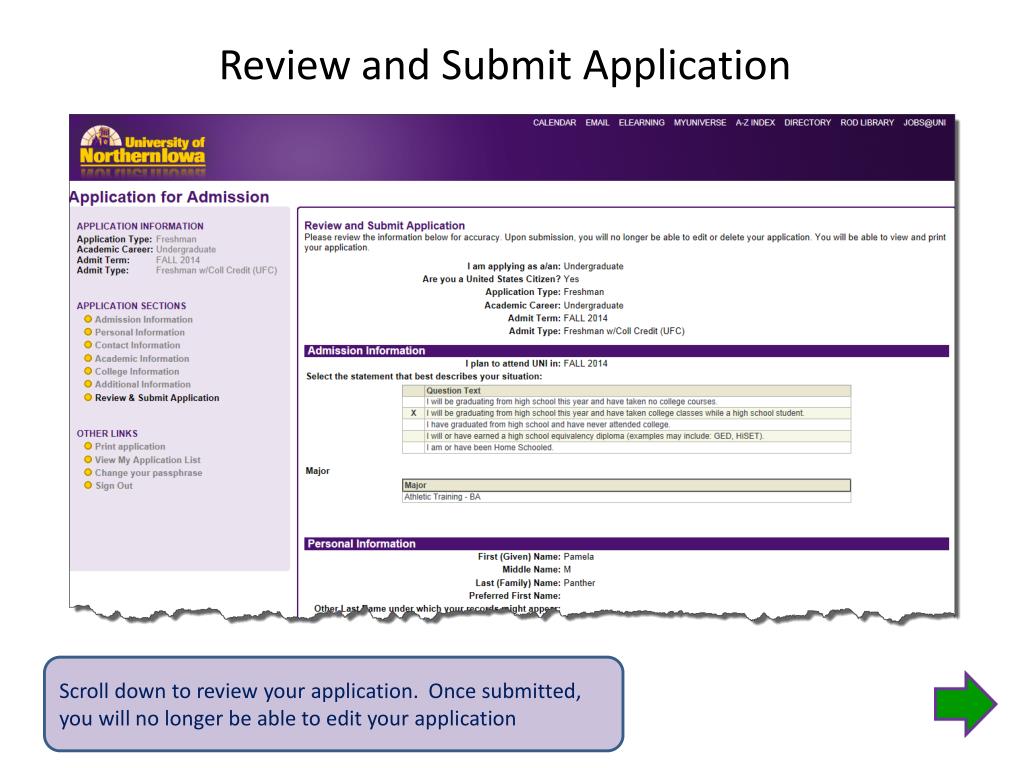Click the Sign Out link
This screenshot has width=1024, height=768.
114,486
